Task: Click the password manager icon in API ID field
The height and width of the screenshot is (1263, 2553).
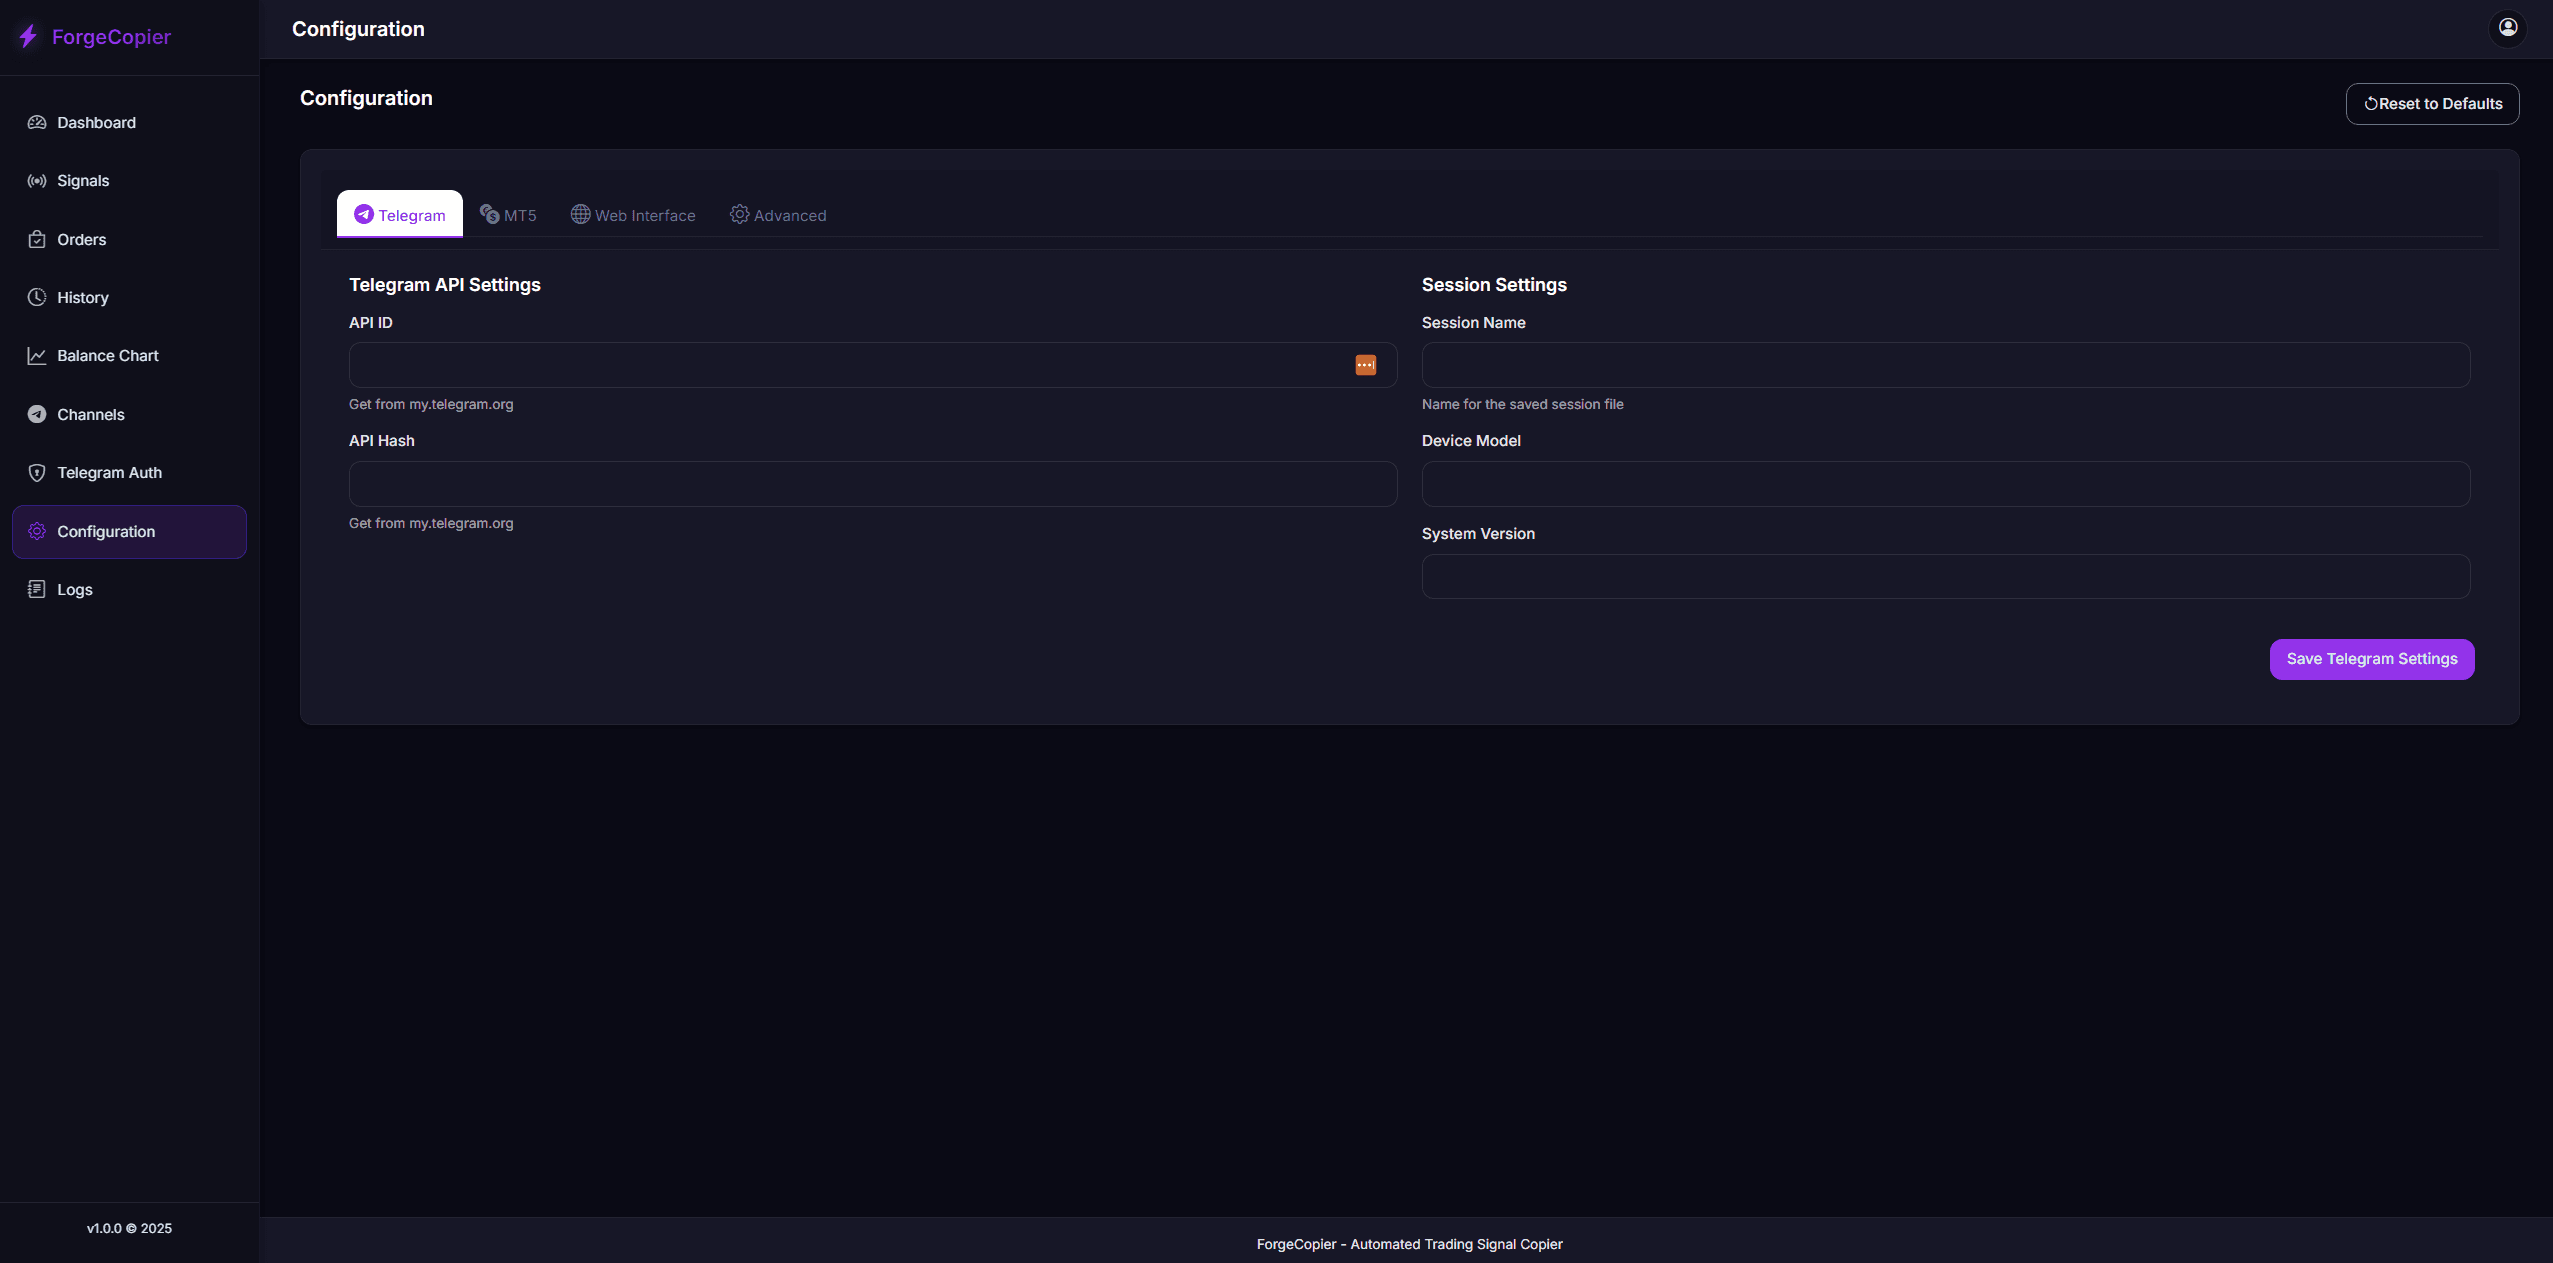Action: point(1365,365)
